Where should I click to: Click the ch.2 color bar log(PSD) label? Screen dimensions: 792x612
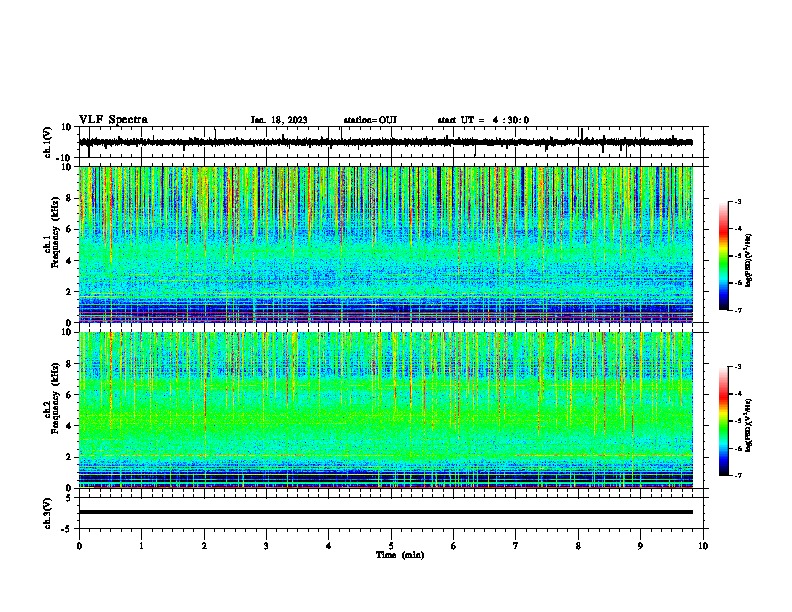coord(748,425)
